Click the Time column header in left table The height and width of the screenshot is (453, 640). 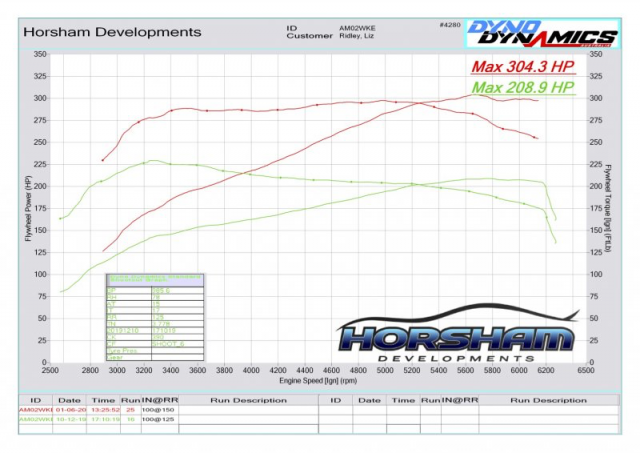[103, 400]
